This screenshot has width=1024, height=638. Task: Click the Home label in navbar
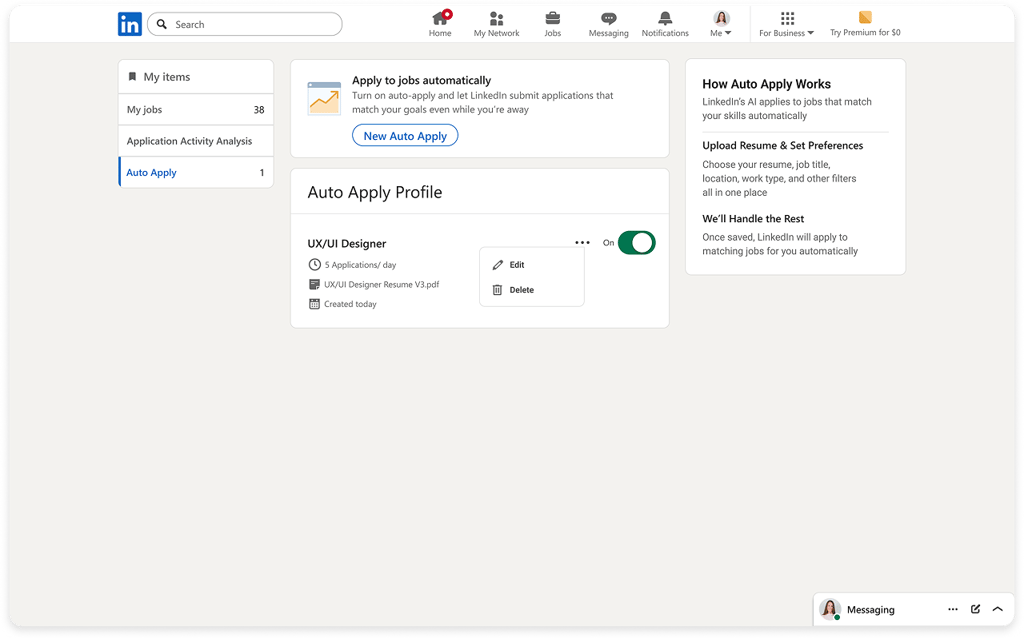440,33
